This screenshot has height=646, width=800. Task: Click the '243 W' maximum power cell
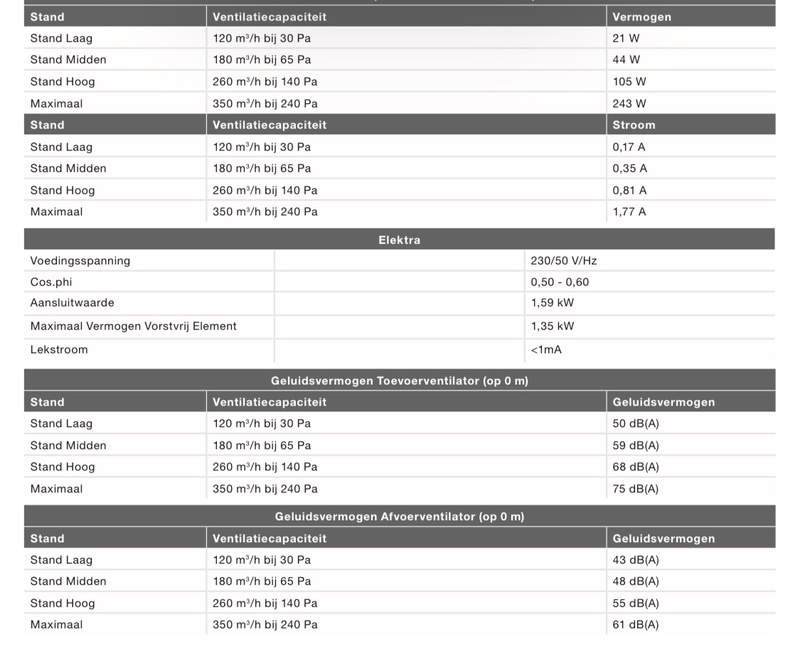pyautogui.click(x=629, y=103)
